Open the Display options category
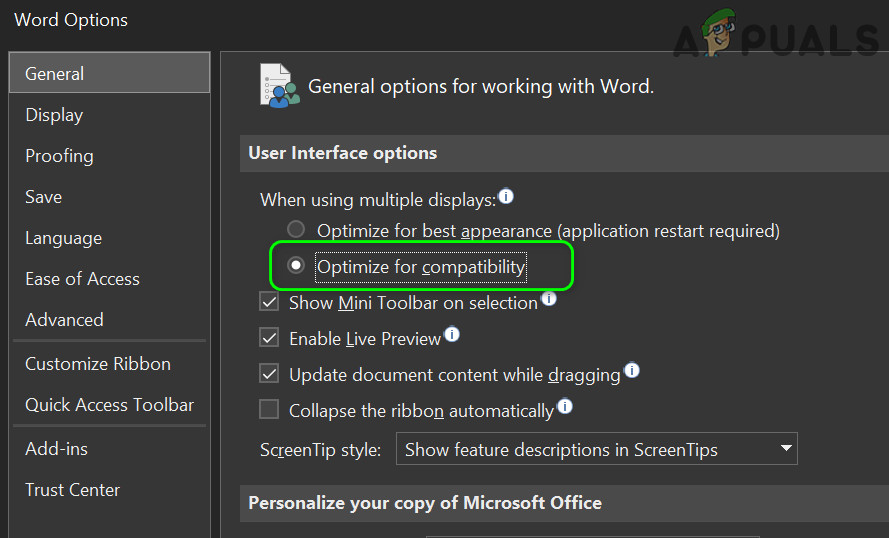The width and height of the screenshot is (889, 538). 54,115
